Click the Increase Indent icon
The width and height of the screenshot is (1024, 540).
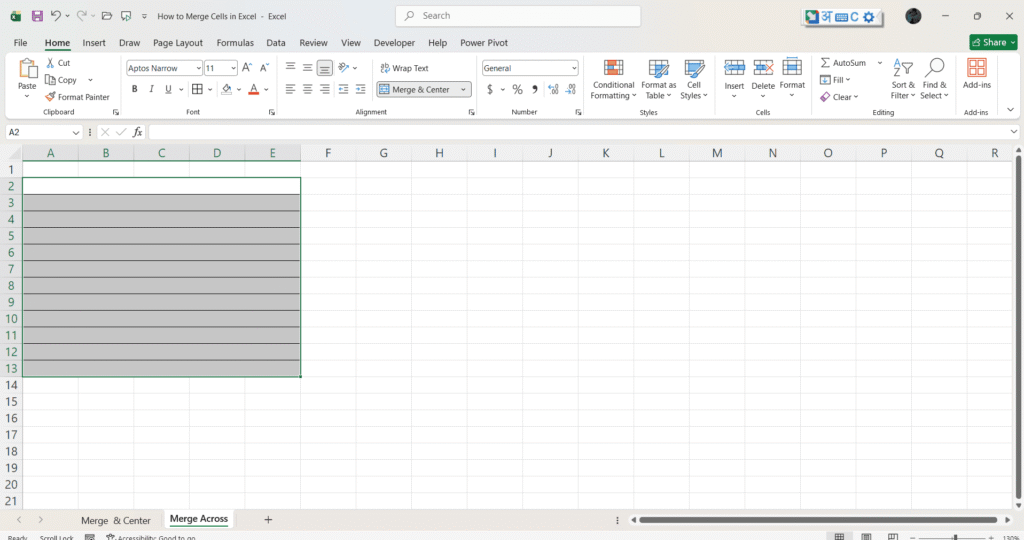coord(360,89)
